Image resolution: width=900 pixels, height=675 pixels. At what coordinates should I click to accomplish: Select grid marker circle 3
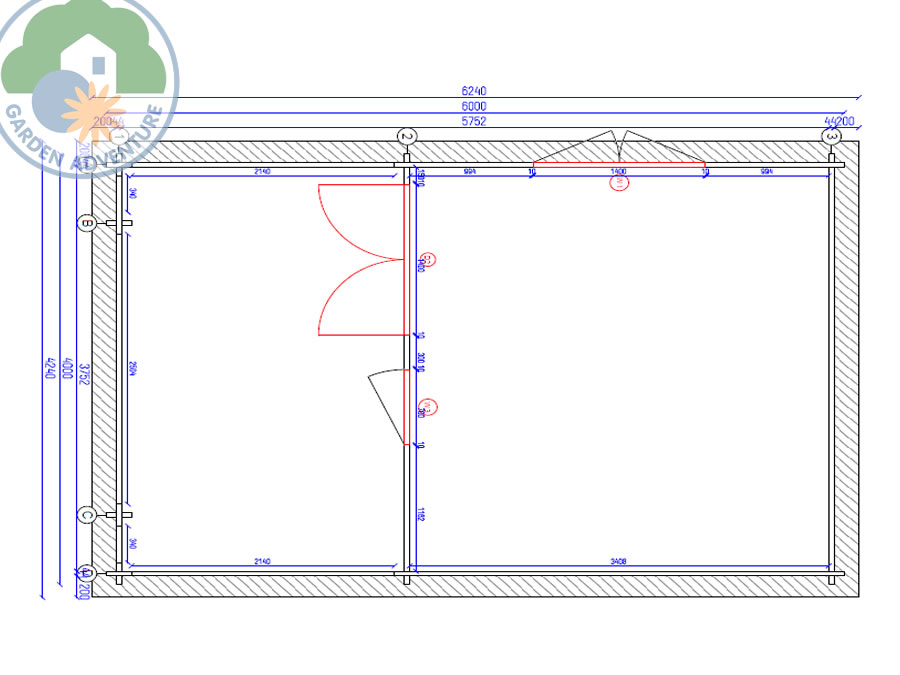(x=831, y=136)
